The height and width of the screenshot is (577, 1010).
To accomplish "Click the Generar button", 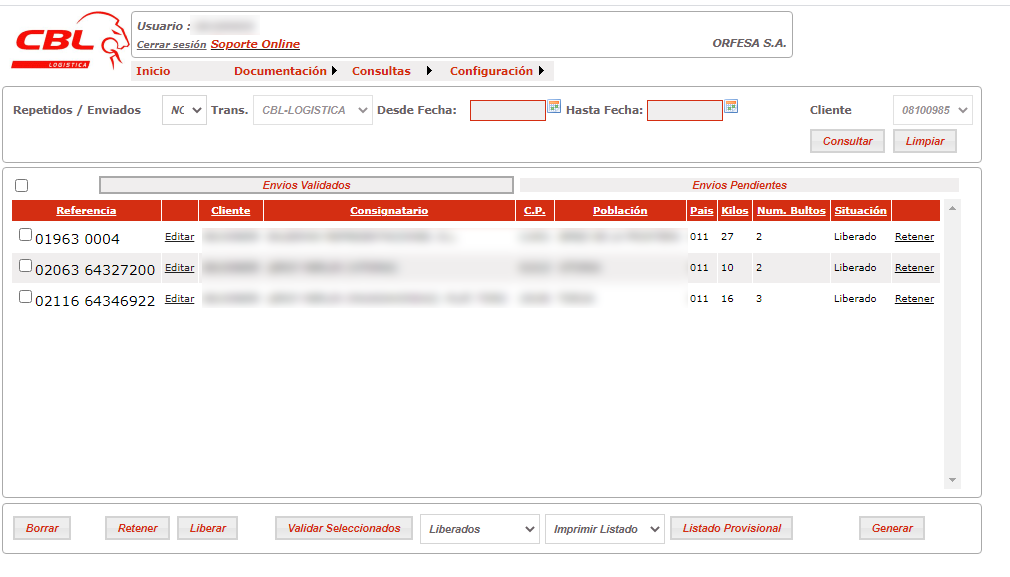I will pos(892,528).
